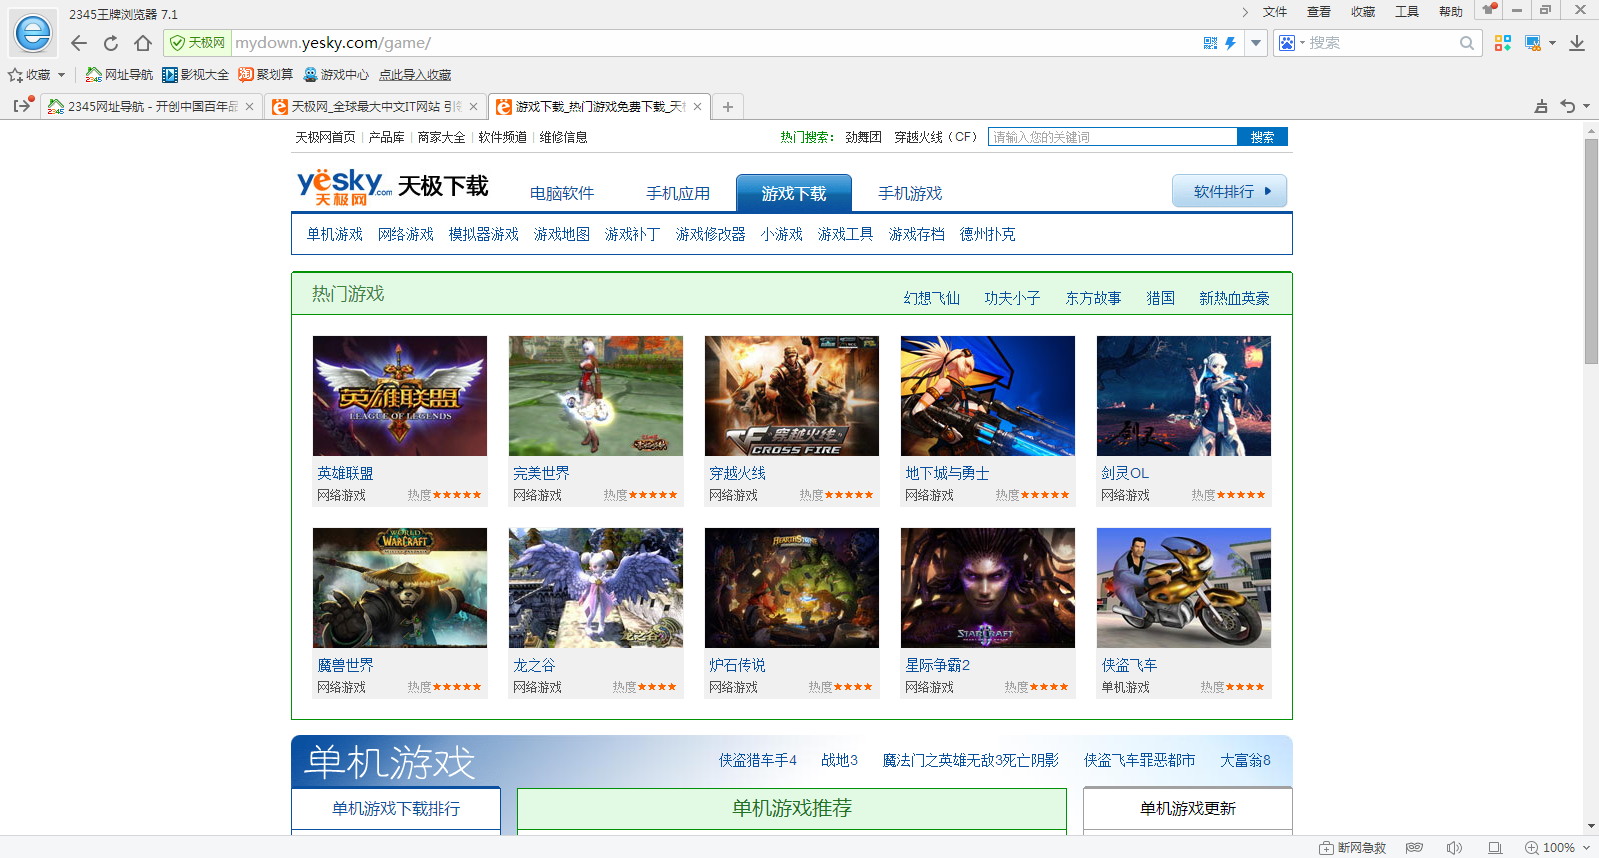Viewport: 1599px width, 858px height.
Task: Open the 收藏 star favorites button
Action: click(x=29, y=75)
